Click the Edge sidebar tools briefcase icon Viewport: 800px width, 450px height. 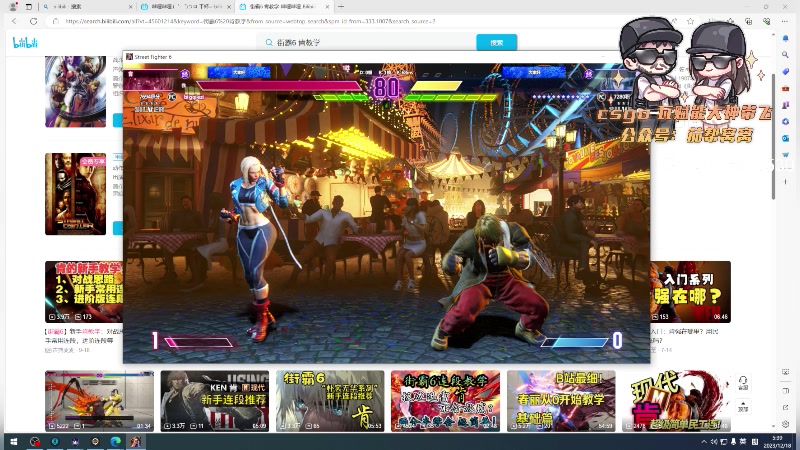(786, 88)
